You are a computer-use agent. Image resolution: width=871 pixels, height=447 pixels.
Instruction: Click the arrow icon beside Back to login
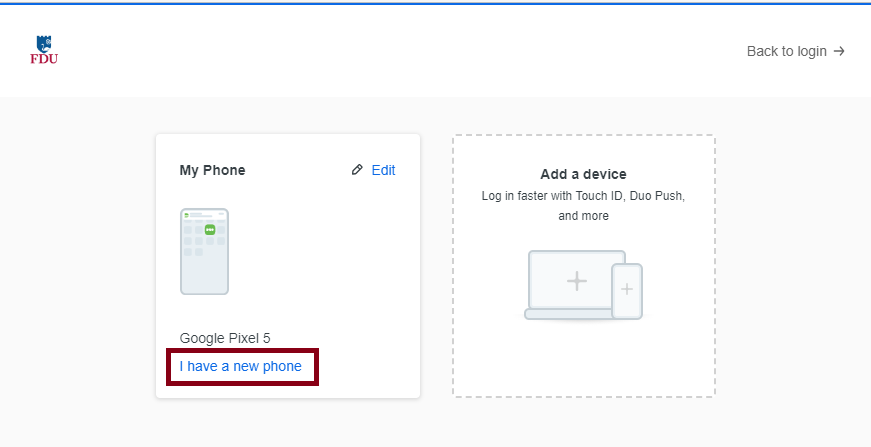tap(839, 51)
